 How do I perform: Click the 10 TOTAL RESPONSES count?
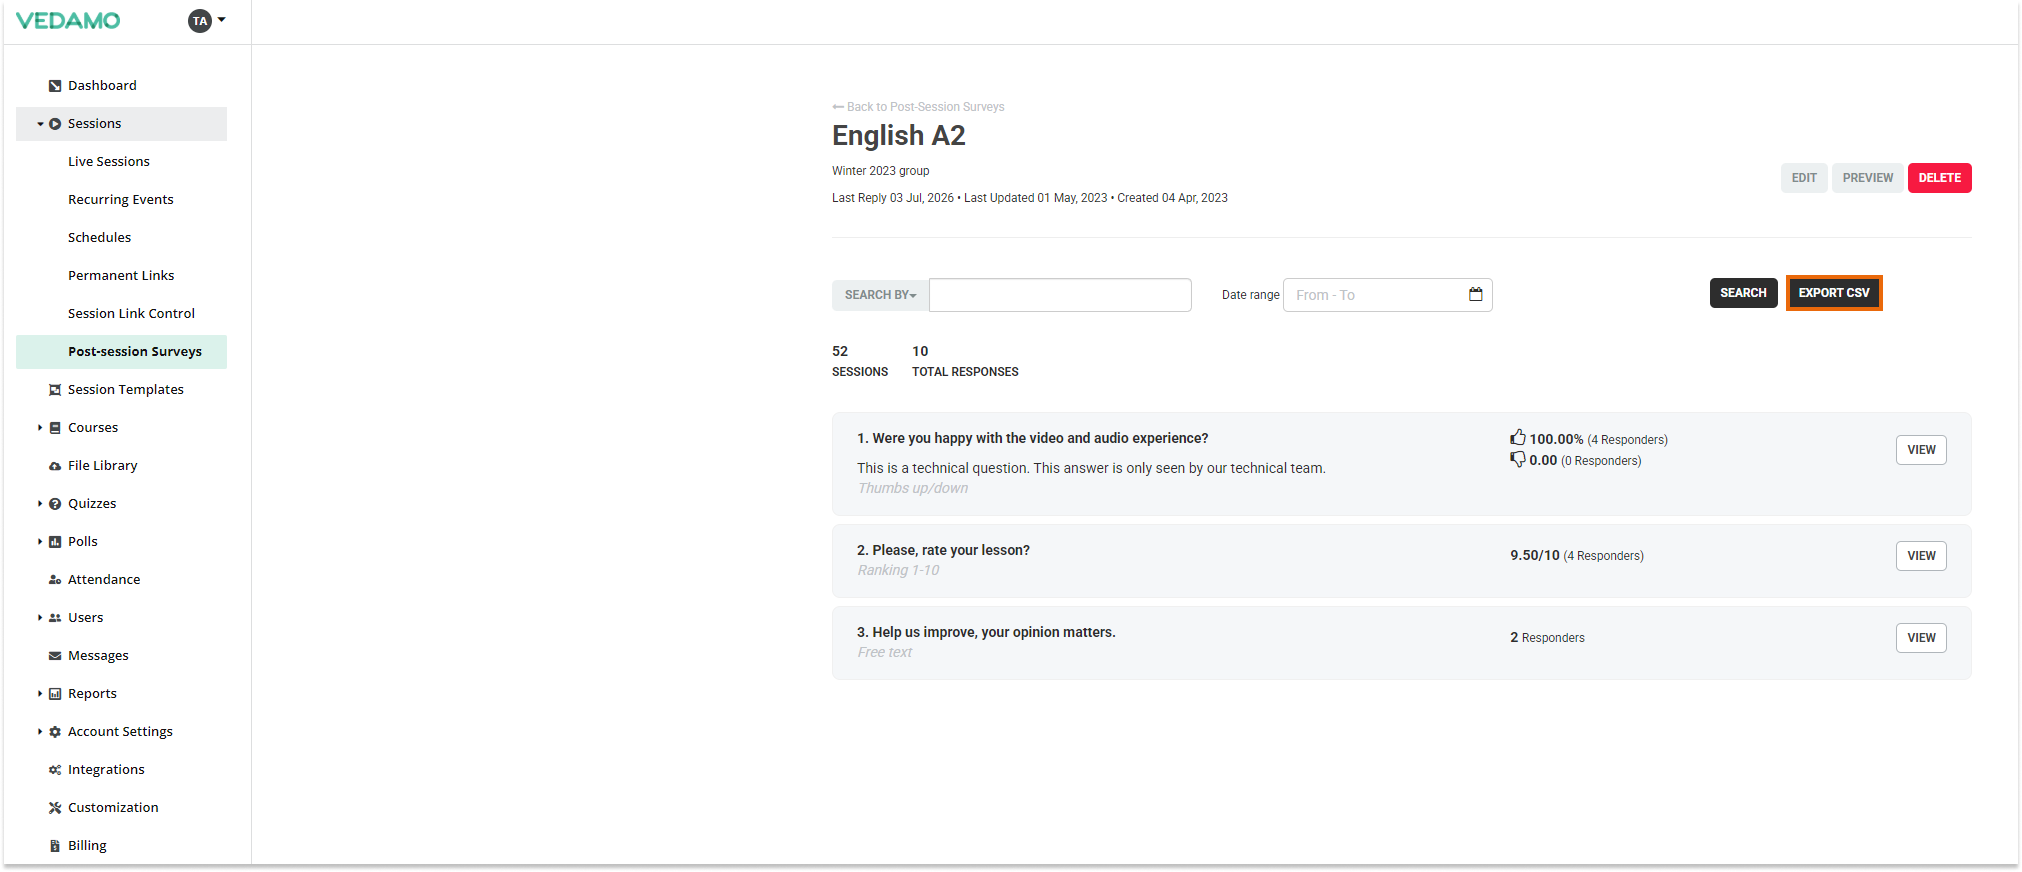pos(965,361)
